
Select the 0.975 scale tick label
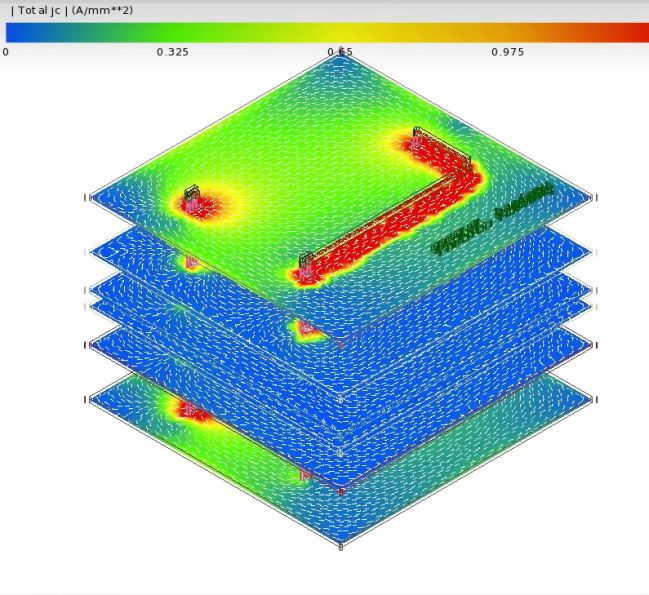pos(508,52)
